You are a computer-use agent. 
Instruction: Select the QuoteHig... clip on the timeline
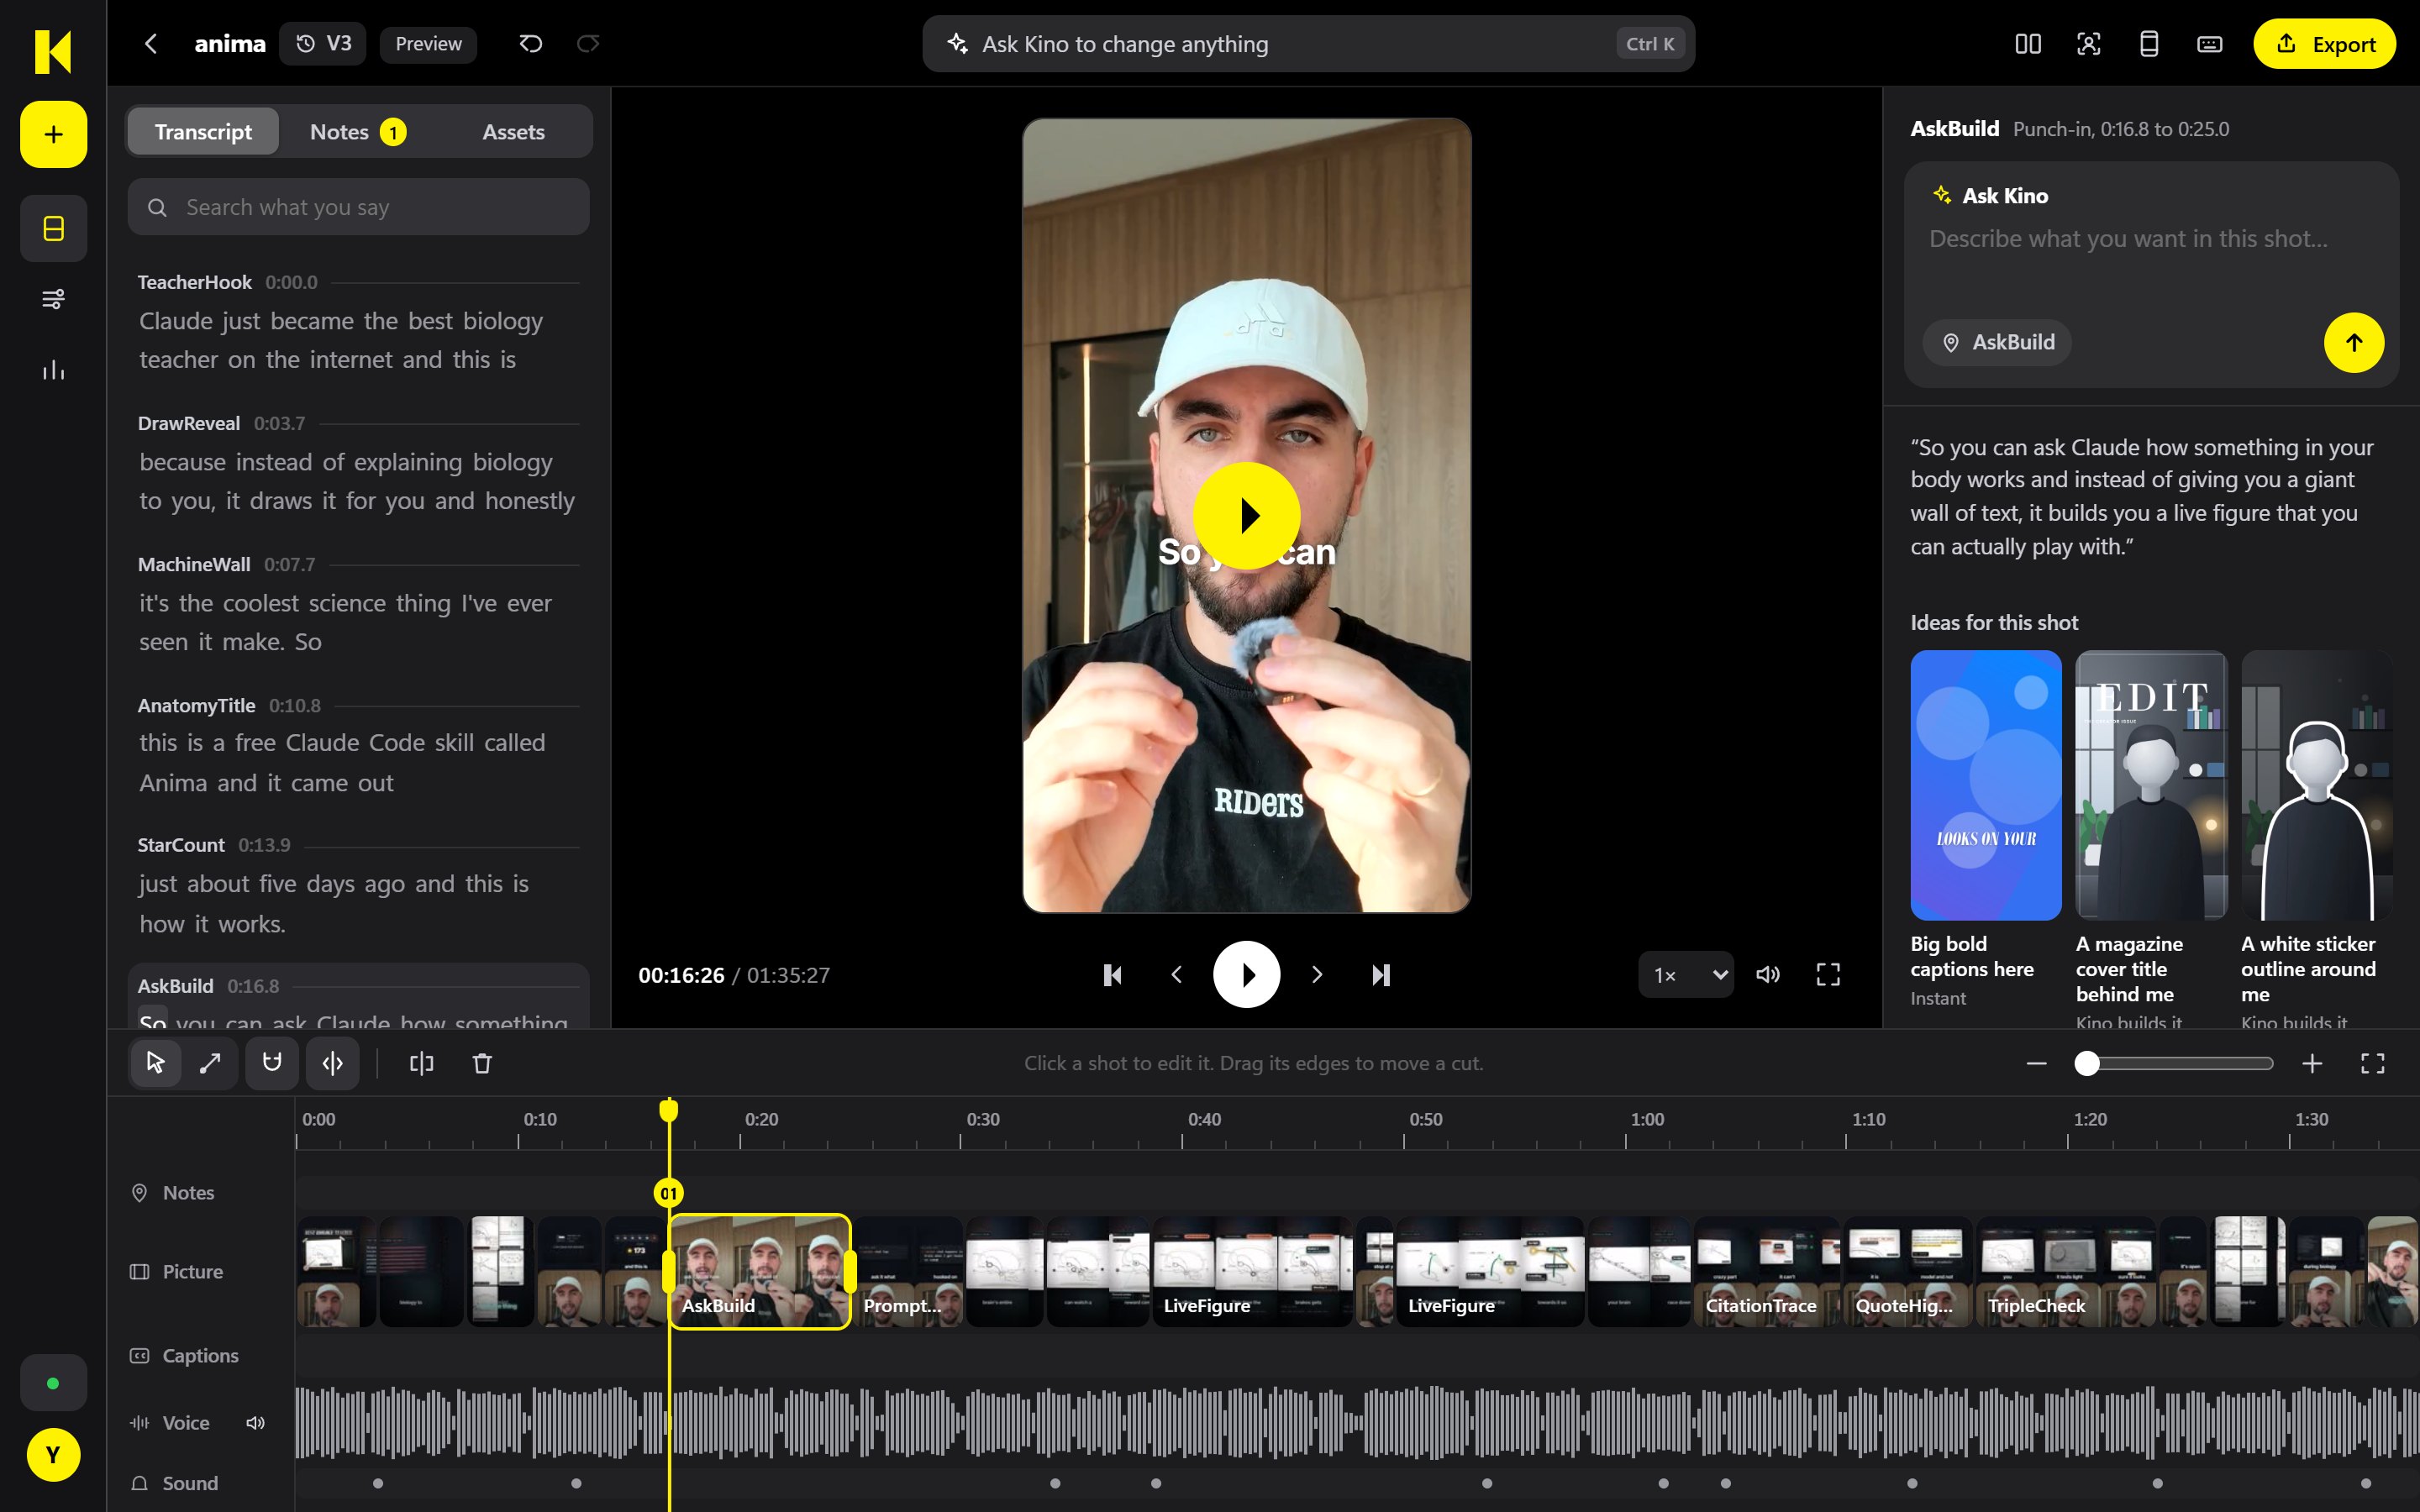[1908, 1272]
